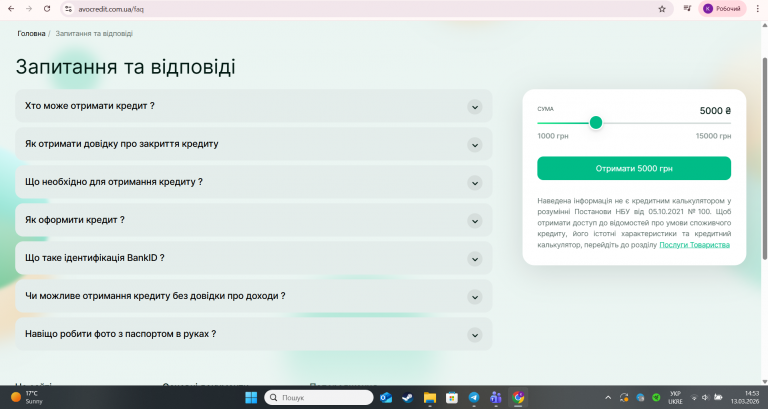Click the blue globe tray icon
Viewport: 768px width, 409px height.
tap(640, 397)
